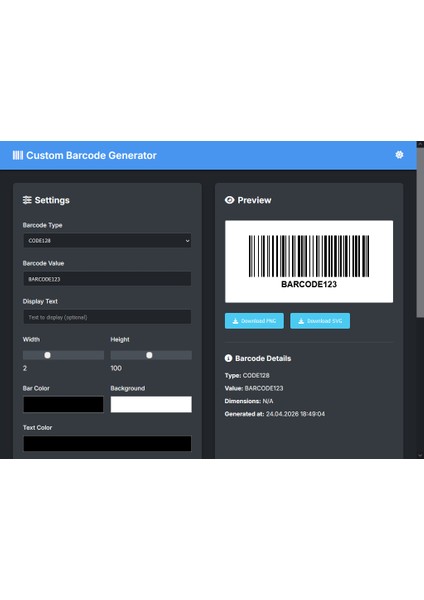The width and height of the screenshot is (424, 600).
Task: Click the Download SVG button
Action: pos(320,321)
